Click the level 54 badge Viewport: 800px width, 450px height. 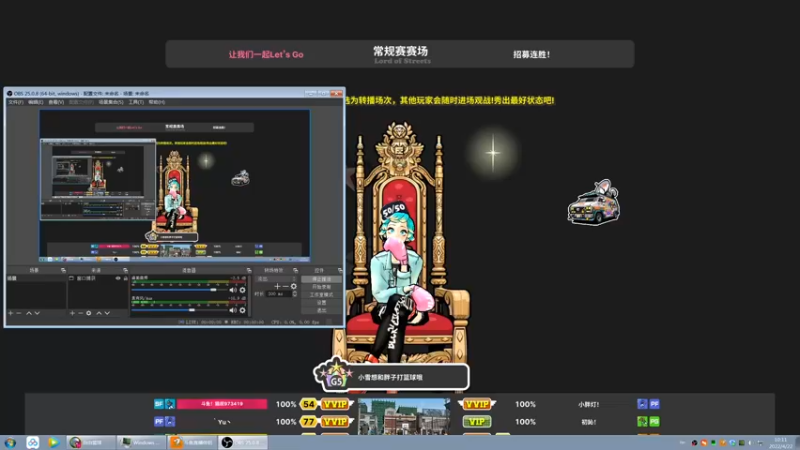pos(309,404)
